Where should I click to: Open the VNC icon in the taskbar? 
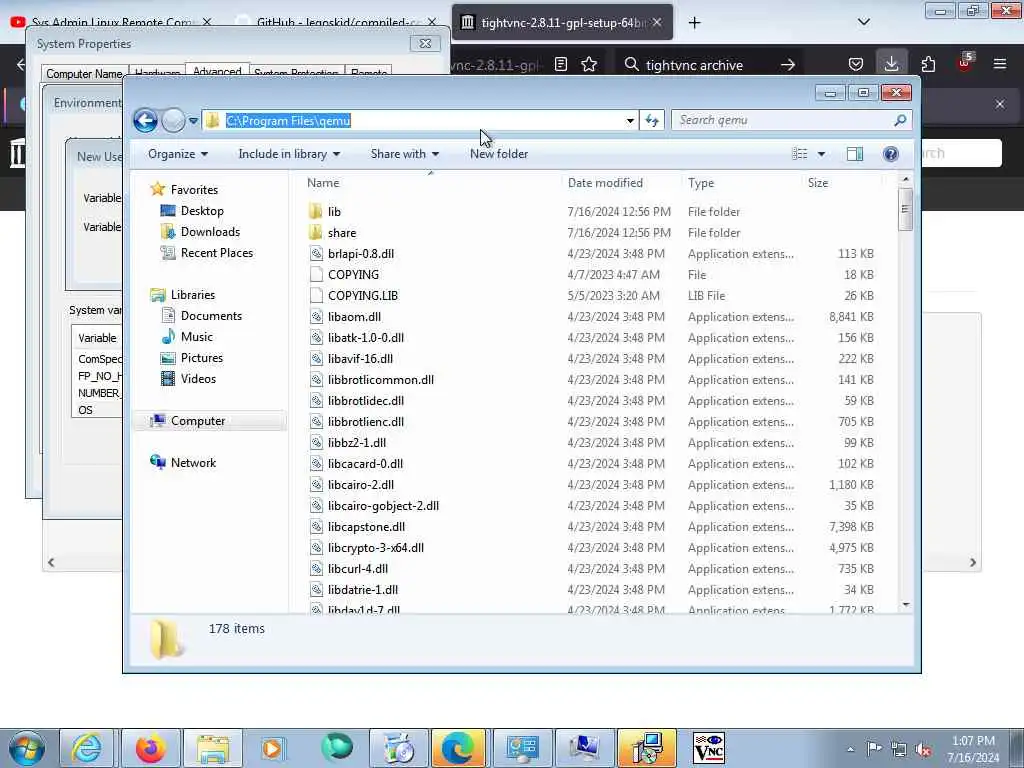pyautogui.click(x=709, y=748)
